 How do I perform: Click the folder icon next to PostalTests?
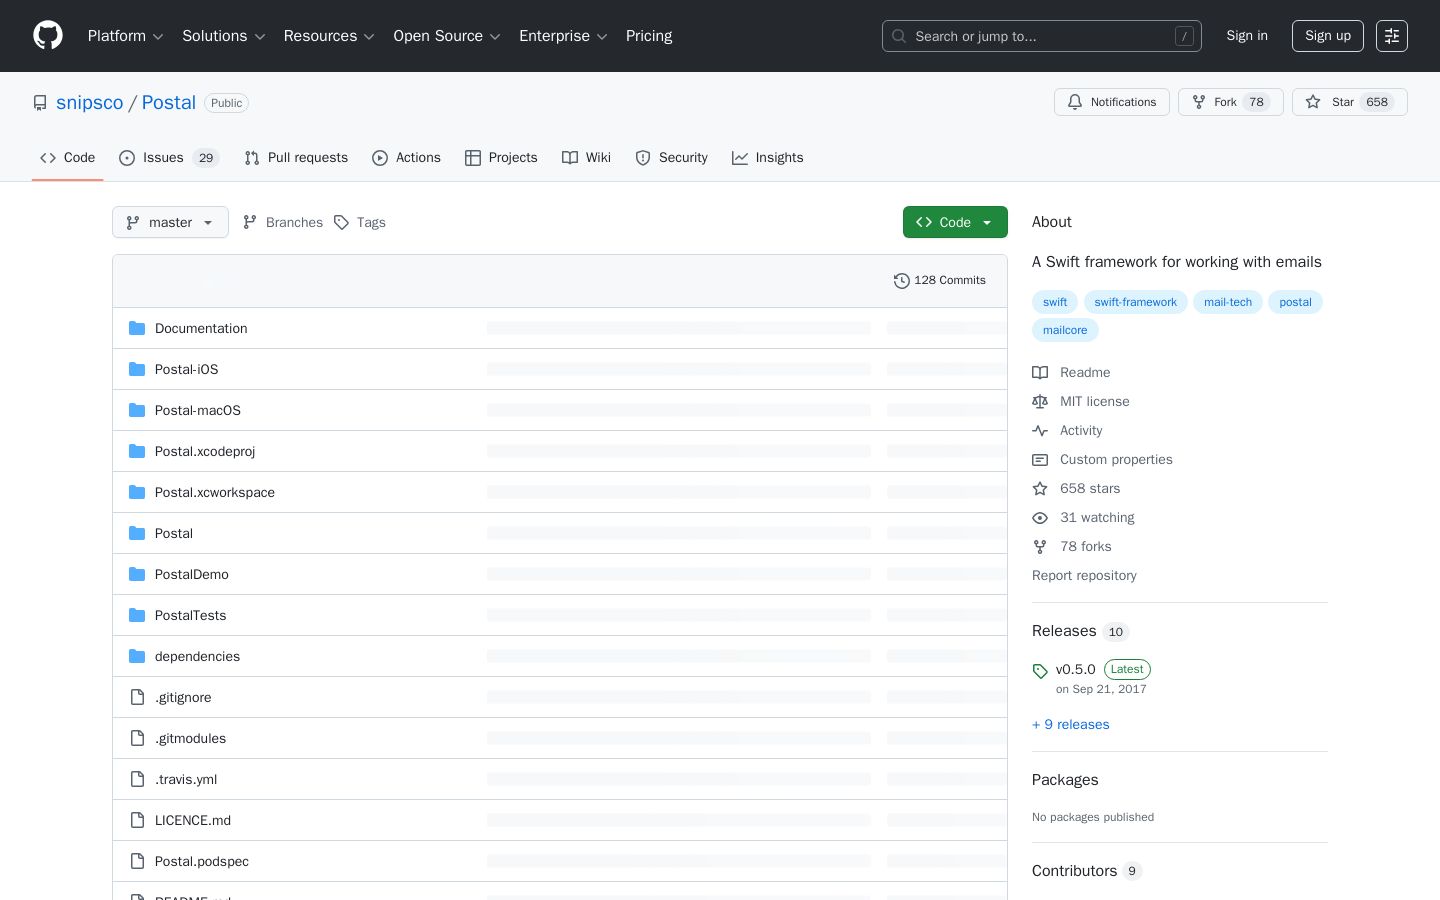point(137,615)
